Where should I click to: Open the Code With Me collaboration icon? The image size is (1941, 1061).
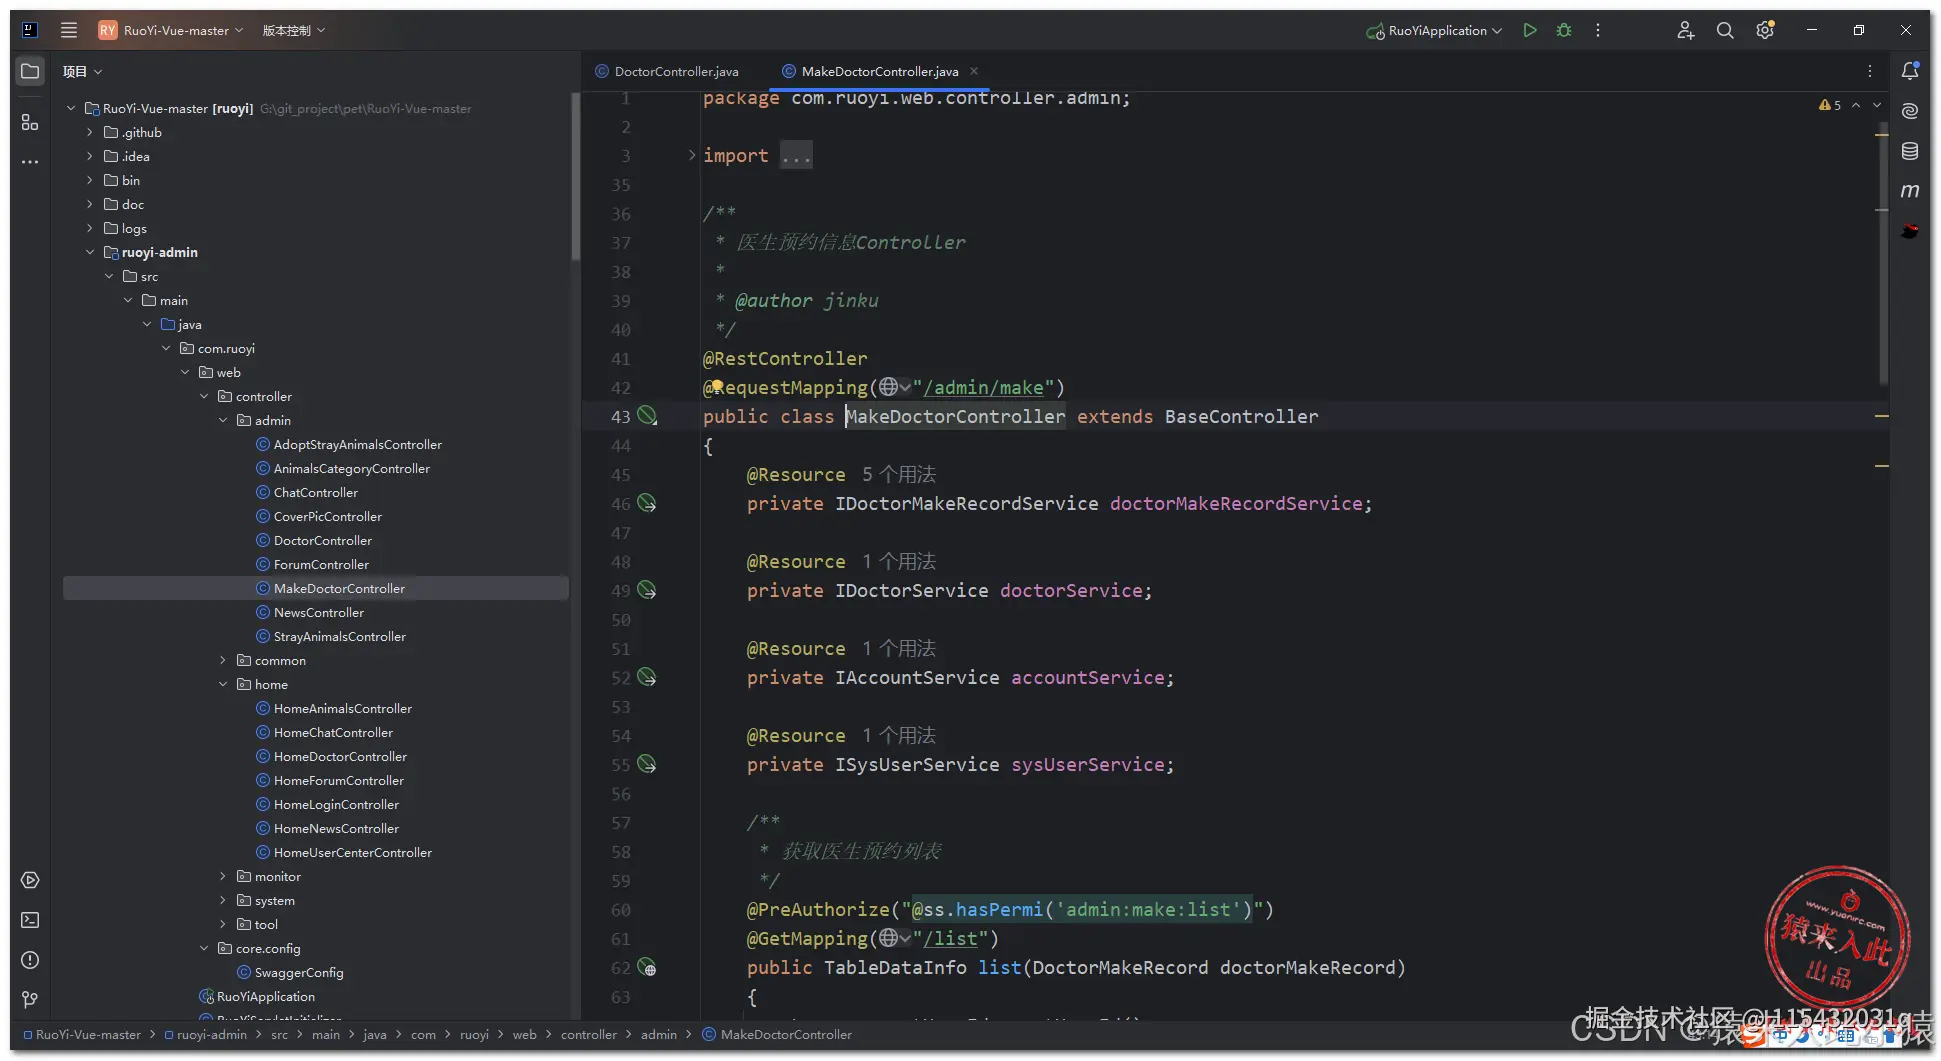pyautogui.click(x=1685, y=30)
